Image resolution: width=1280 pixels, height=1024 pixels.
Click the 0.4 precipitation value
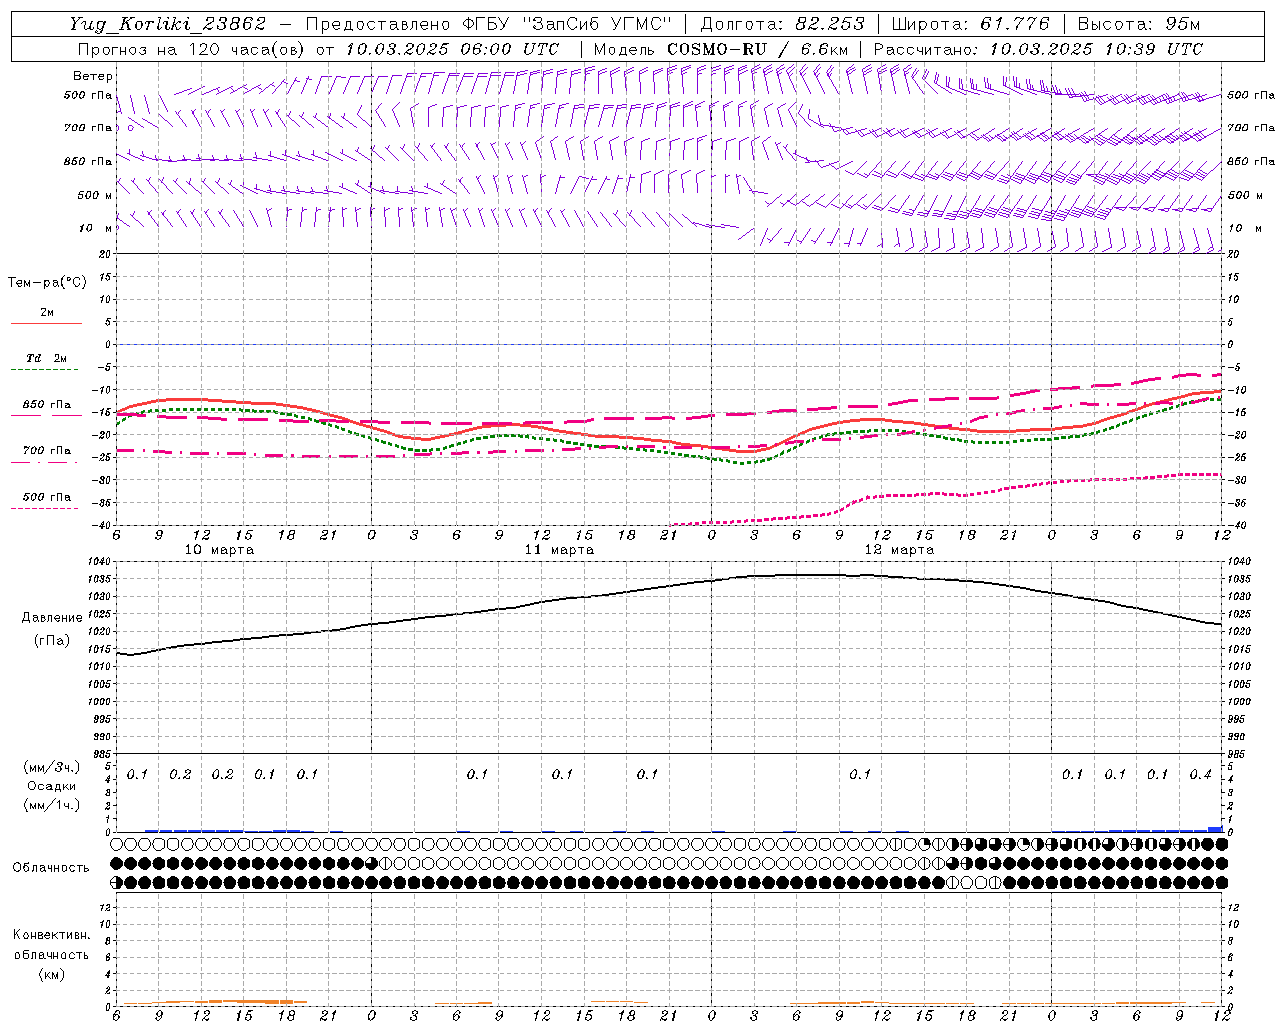(x=1200, y=774)
